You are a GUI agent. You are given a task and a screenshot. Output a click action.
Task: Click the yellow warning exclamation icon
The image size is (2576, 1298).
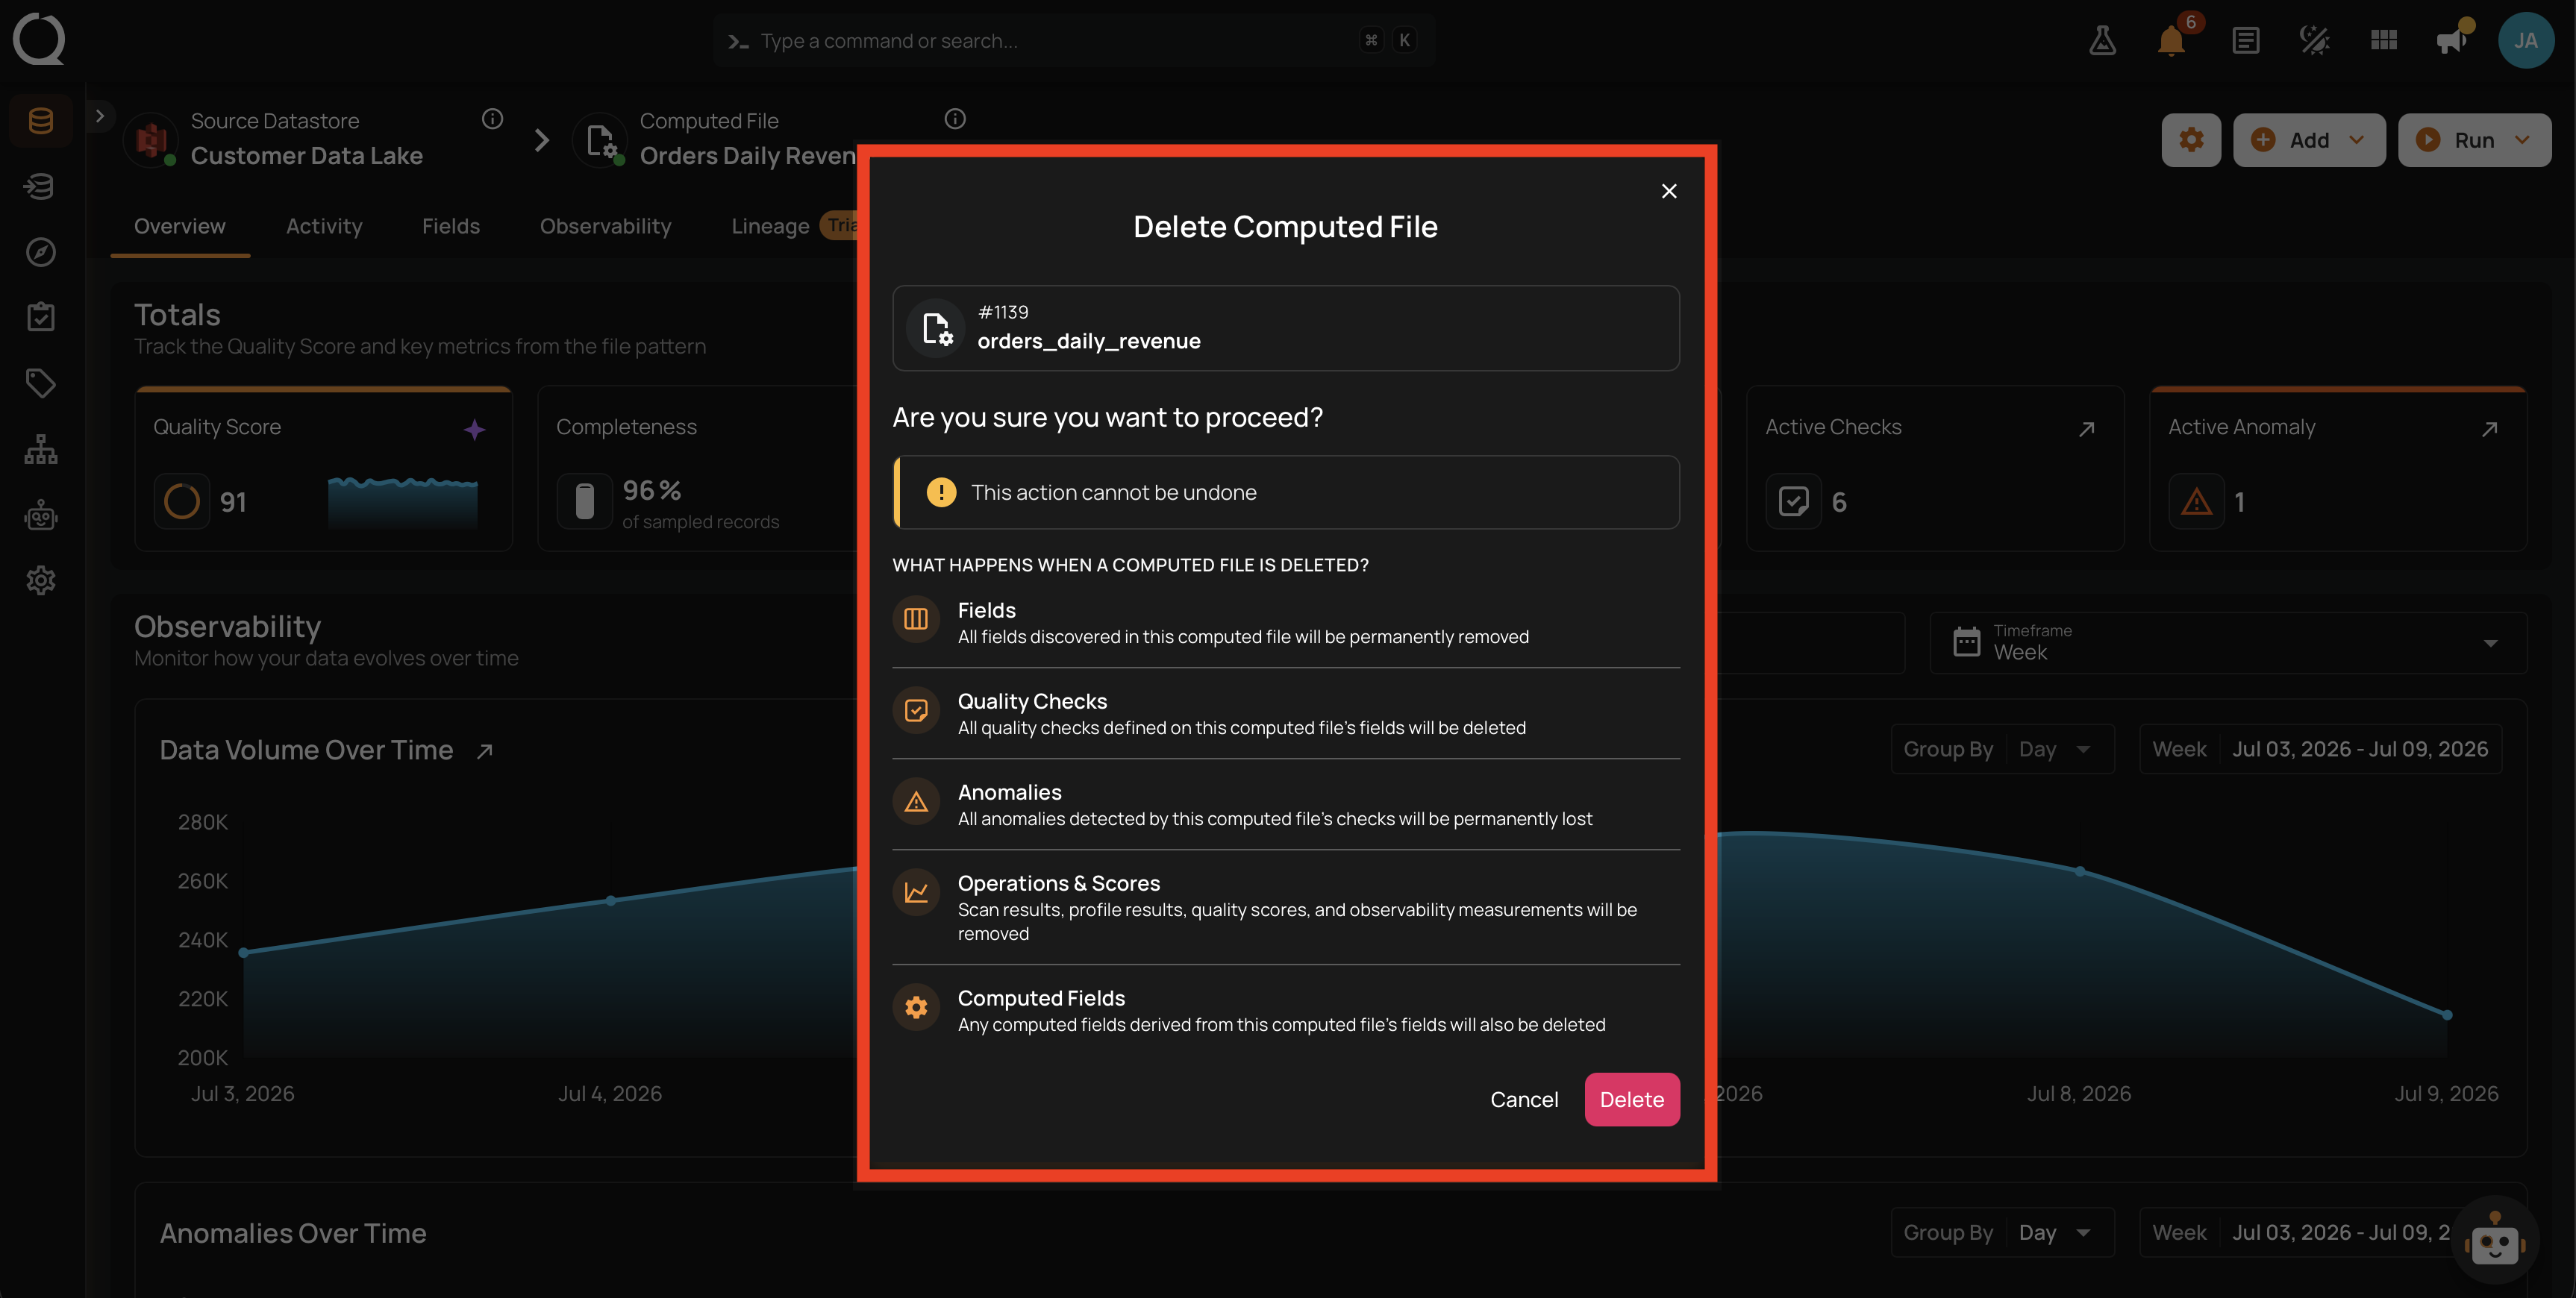point(940,492)
